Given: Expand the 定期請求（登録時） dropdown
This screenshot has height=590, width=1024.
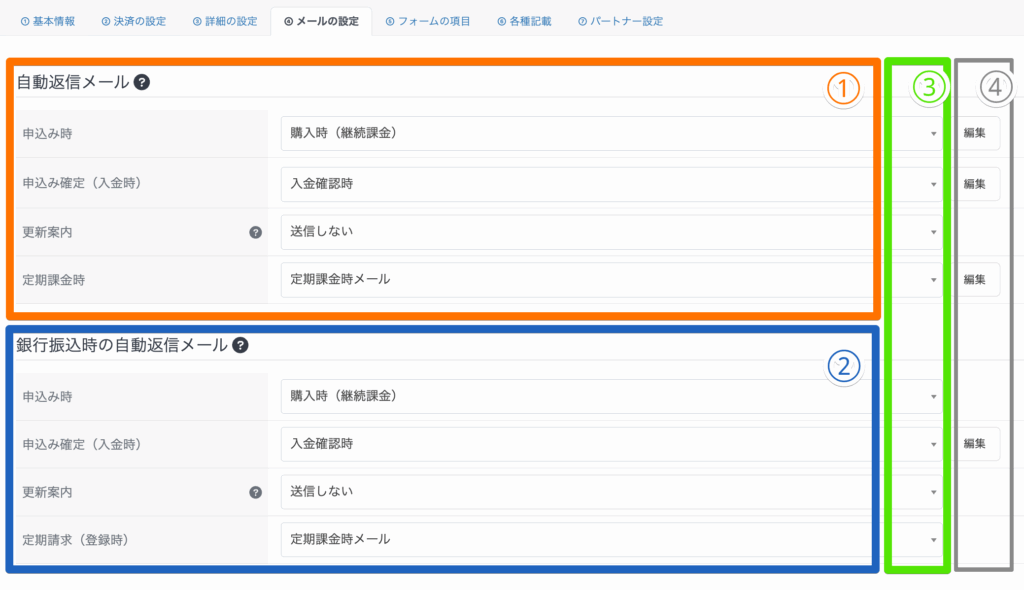Looking at the screenshot, I should pyautogui.click(x=610, y=539).
